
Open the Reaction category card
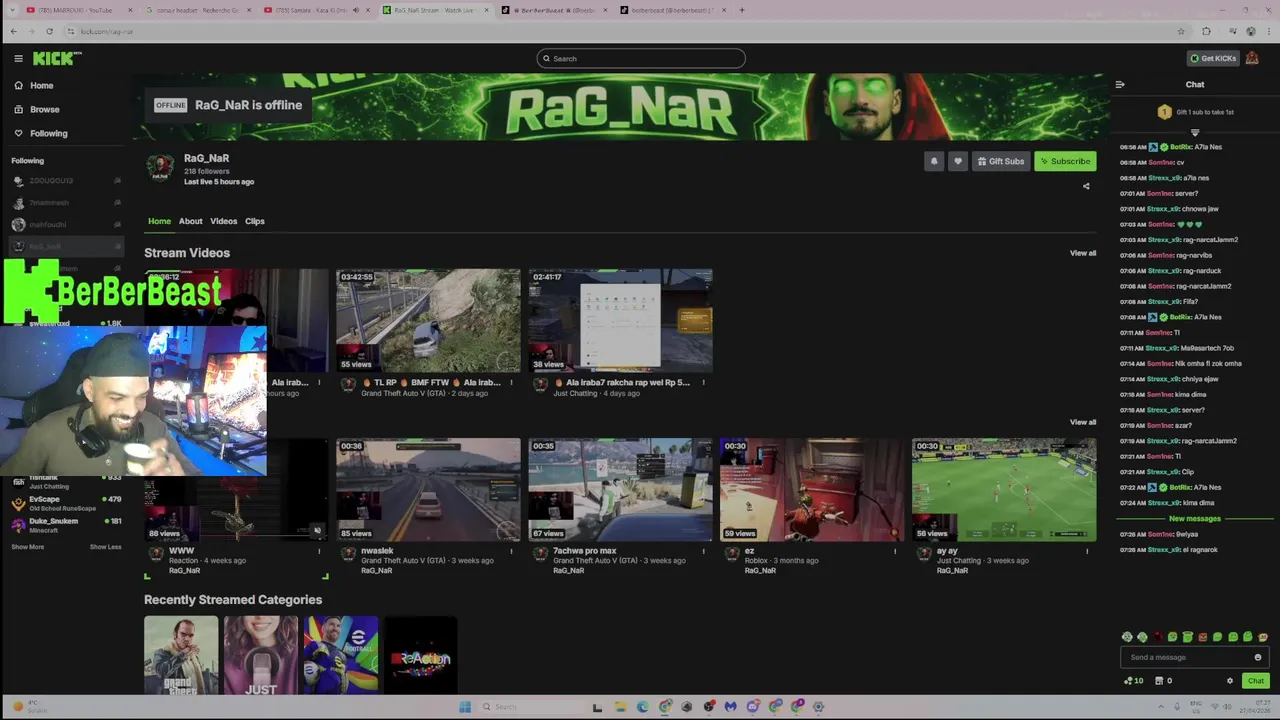pyautogui.click(x=421, y=655)
